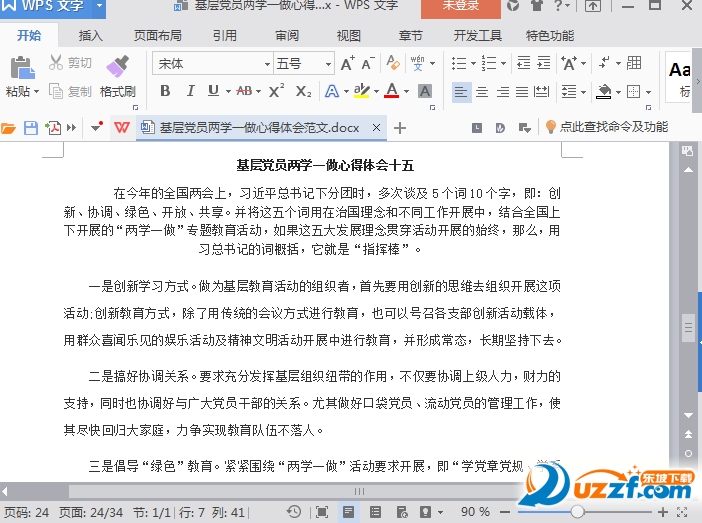Expand borders dropdown arrow

(648, 92)
